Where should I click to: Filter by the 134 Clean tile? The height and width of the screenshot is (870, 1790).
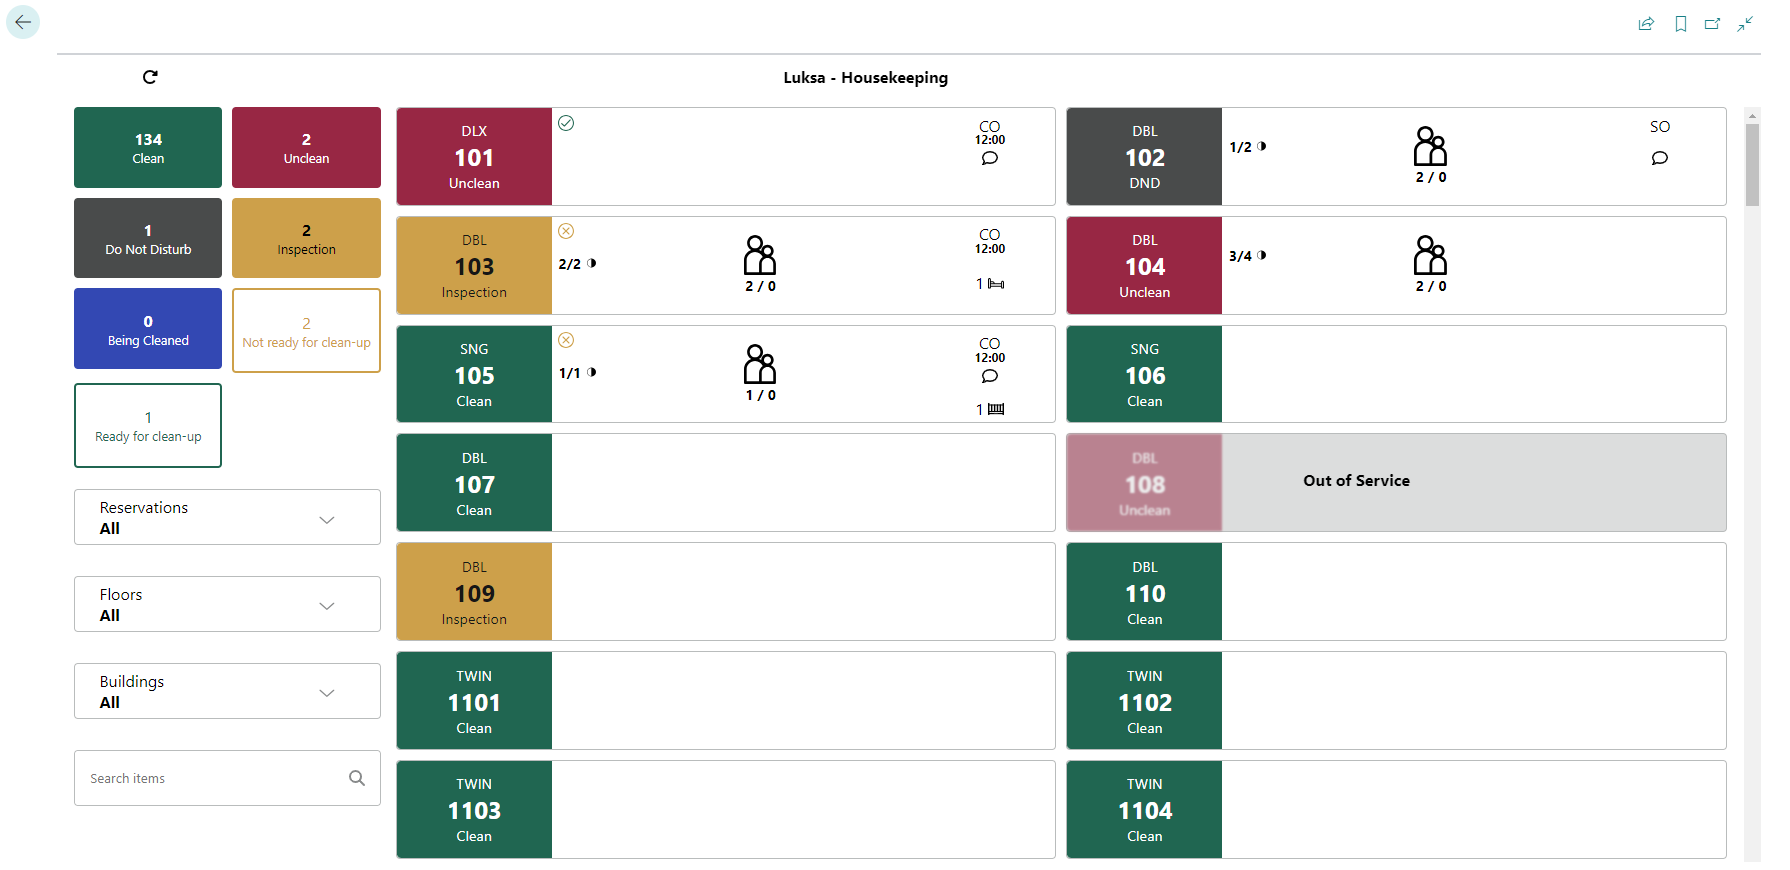[148, 148]
